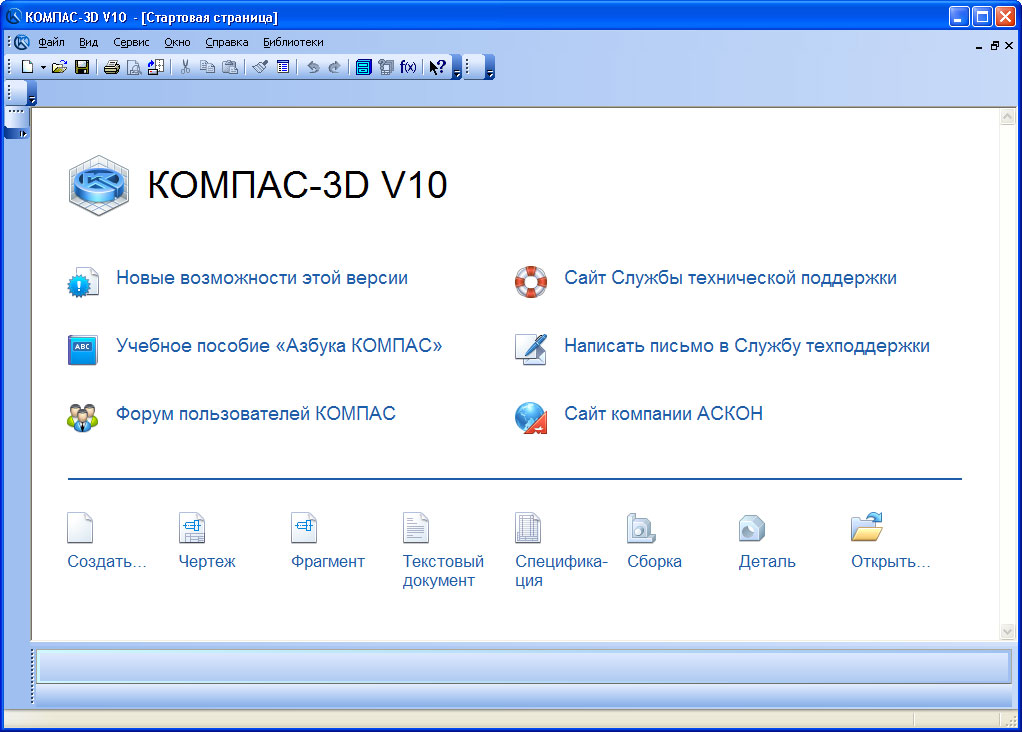Open the Сервис menu

pyautogui.click(x=131, y=42)
